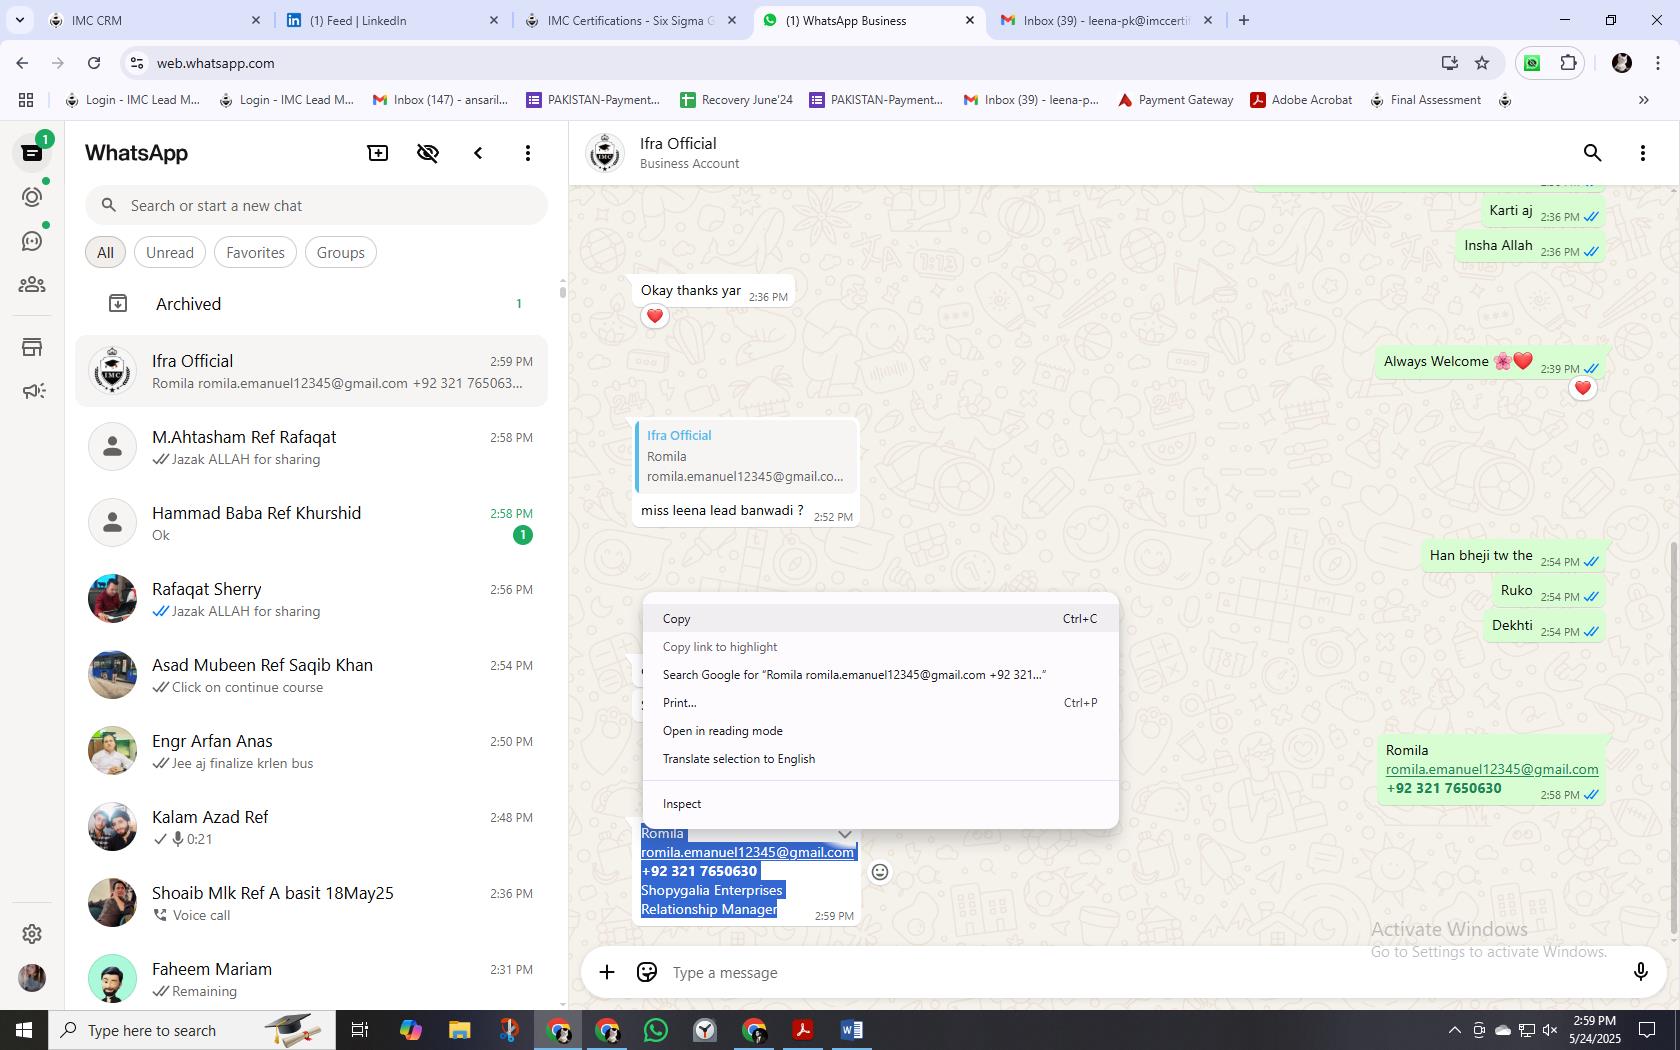This screenshot has width=1680, height=1050.
Task: Click heart reaction under Okay thanks yar
Action: point(655,316)
